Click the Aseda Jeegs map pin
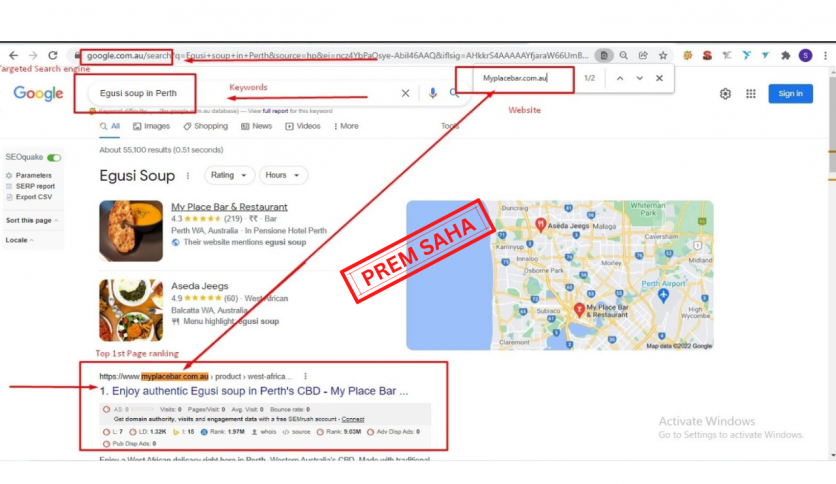836x484 pixels. 540,224
